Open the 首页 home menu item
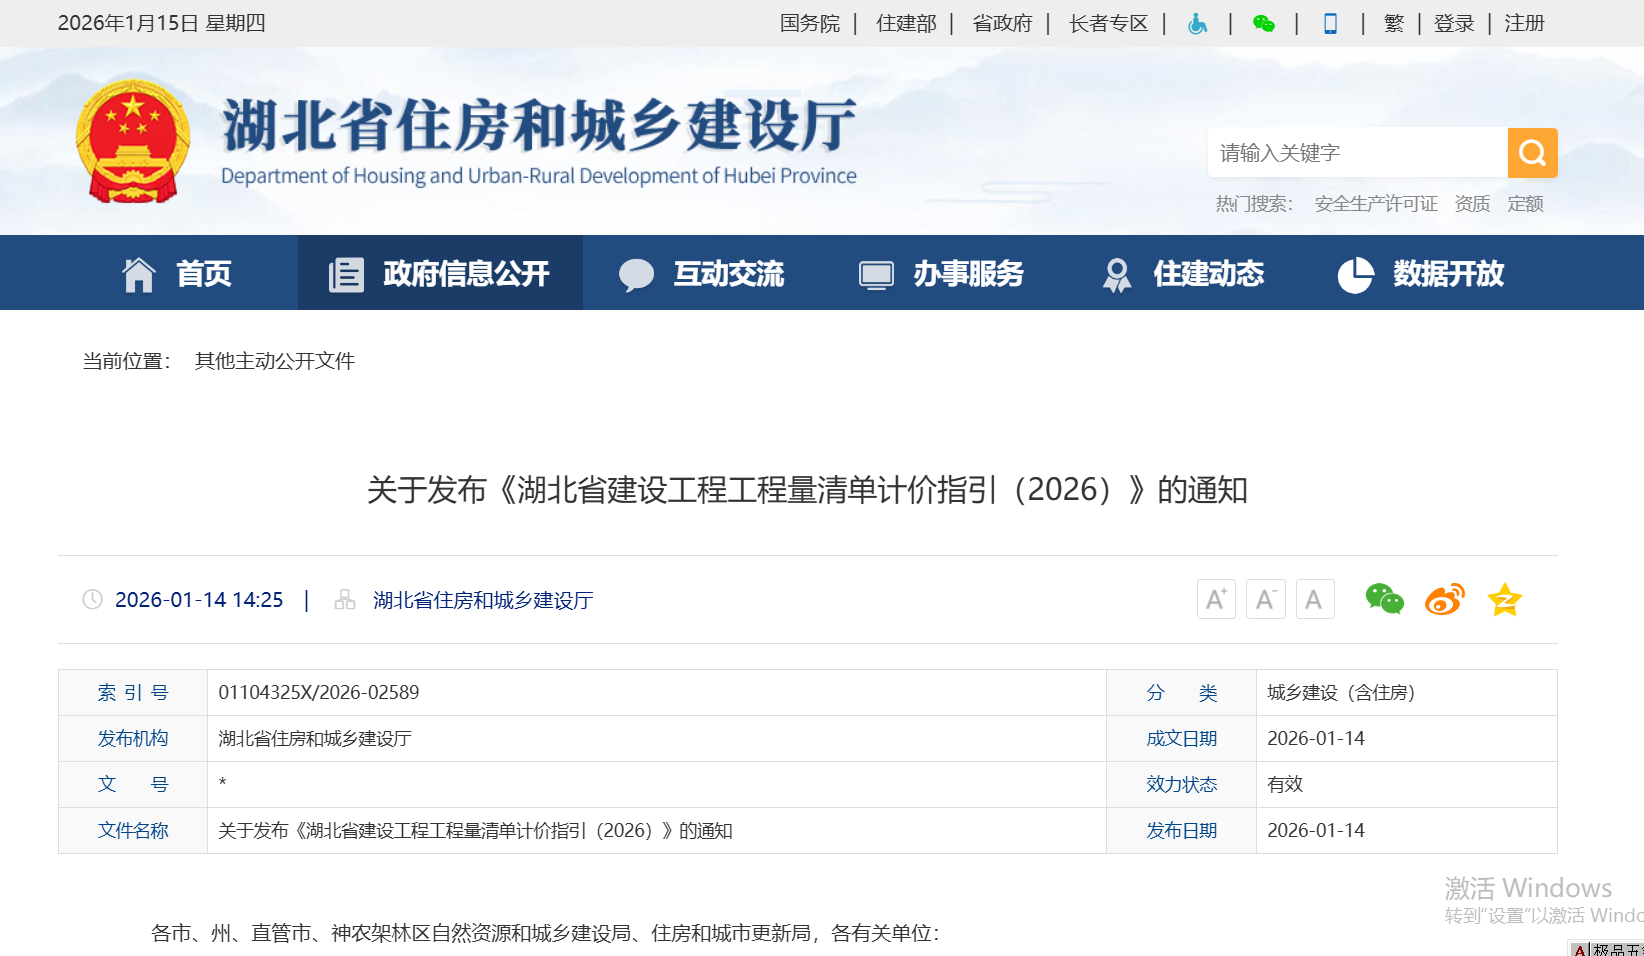The image size is (1644, 956). point(177,273)
